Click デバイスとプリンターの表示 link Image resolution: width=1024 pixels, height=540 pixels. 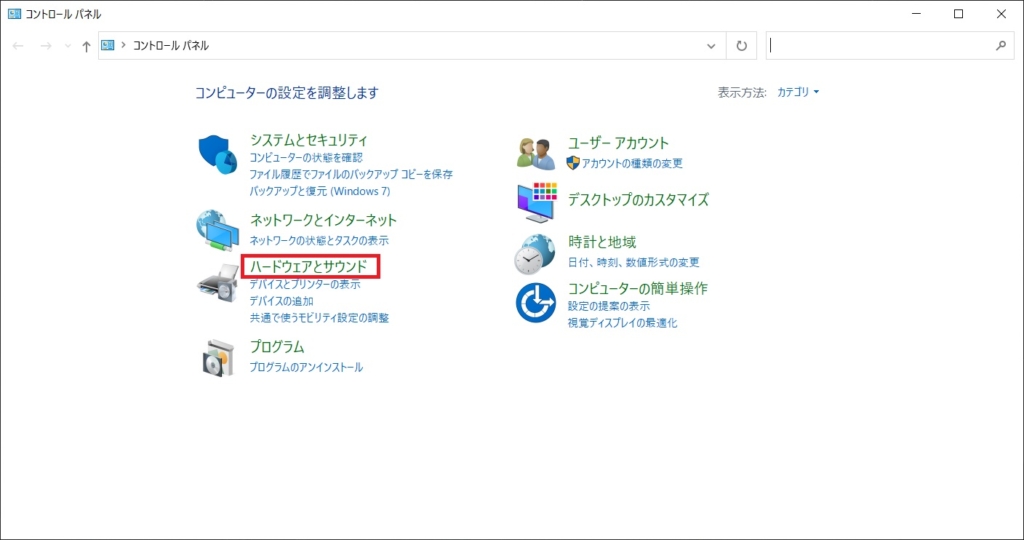pyautogui.click(x=305, y=285)
